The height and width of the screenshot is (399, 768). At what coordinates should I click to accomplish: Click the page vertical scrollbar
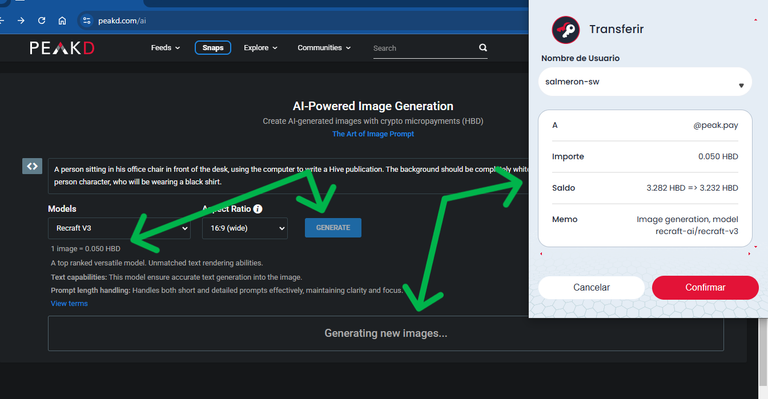tap(763, 352)
